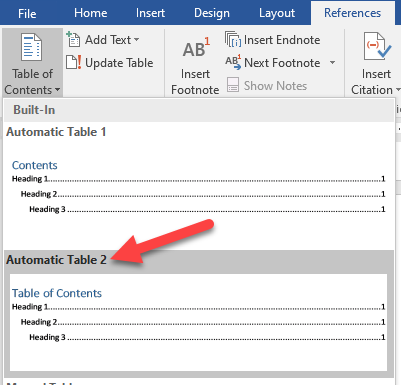Open the Insert Citation dropdown arrow

click(x=397, y=90)
